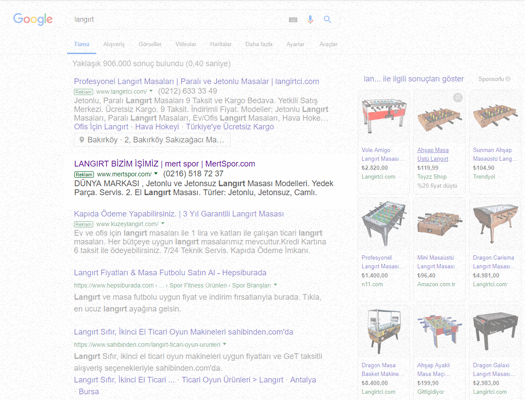
Task: Open the dropdown arrow next to www.mertspor.com
Action: [x=156, y=173]
